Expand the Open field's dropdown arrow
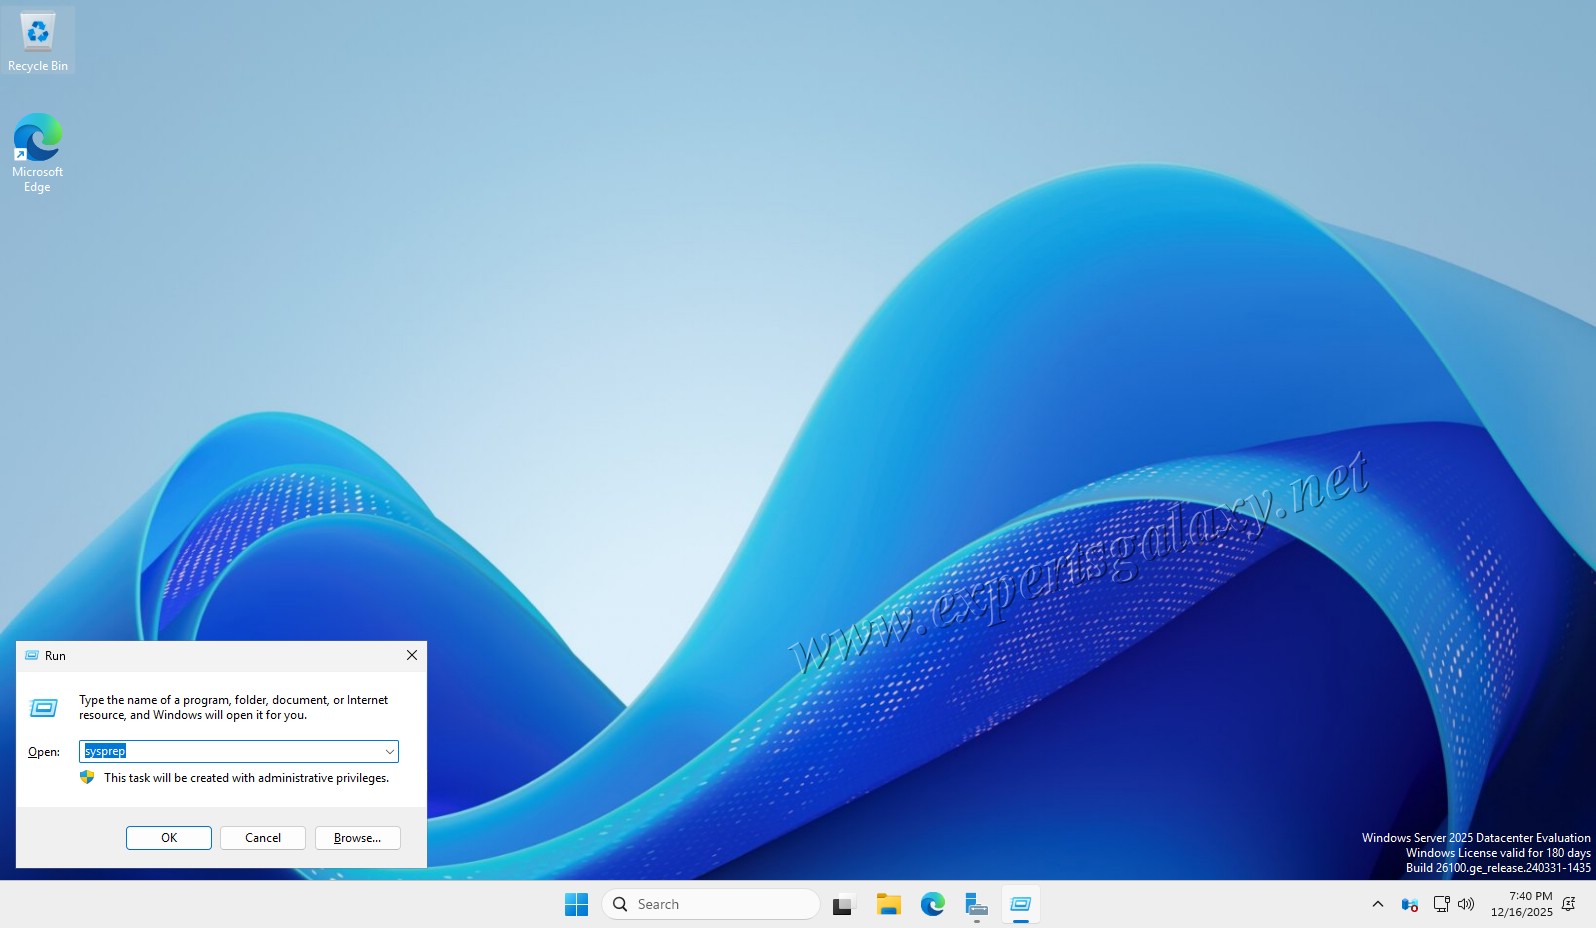This screenshot has height=928, width=1596. (389, 751)
